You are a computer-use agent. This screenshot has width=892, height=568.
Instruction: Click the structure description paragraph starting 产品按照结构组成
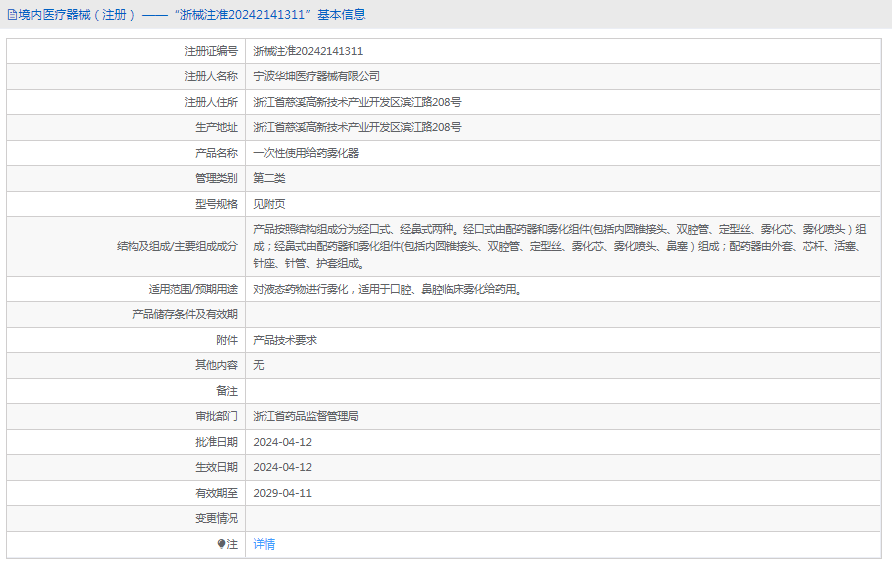coord(560,246)
